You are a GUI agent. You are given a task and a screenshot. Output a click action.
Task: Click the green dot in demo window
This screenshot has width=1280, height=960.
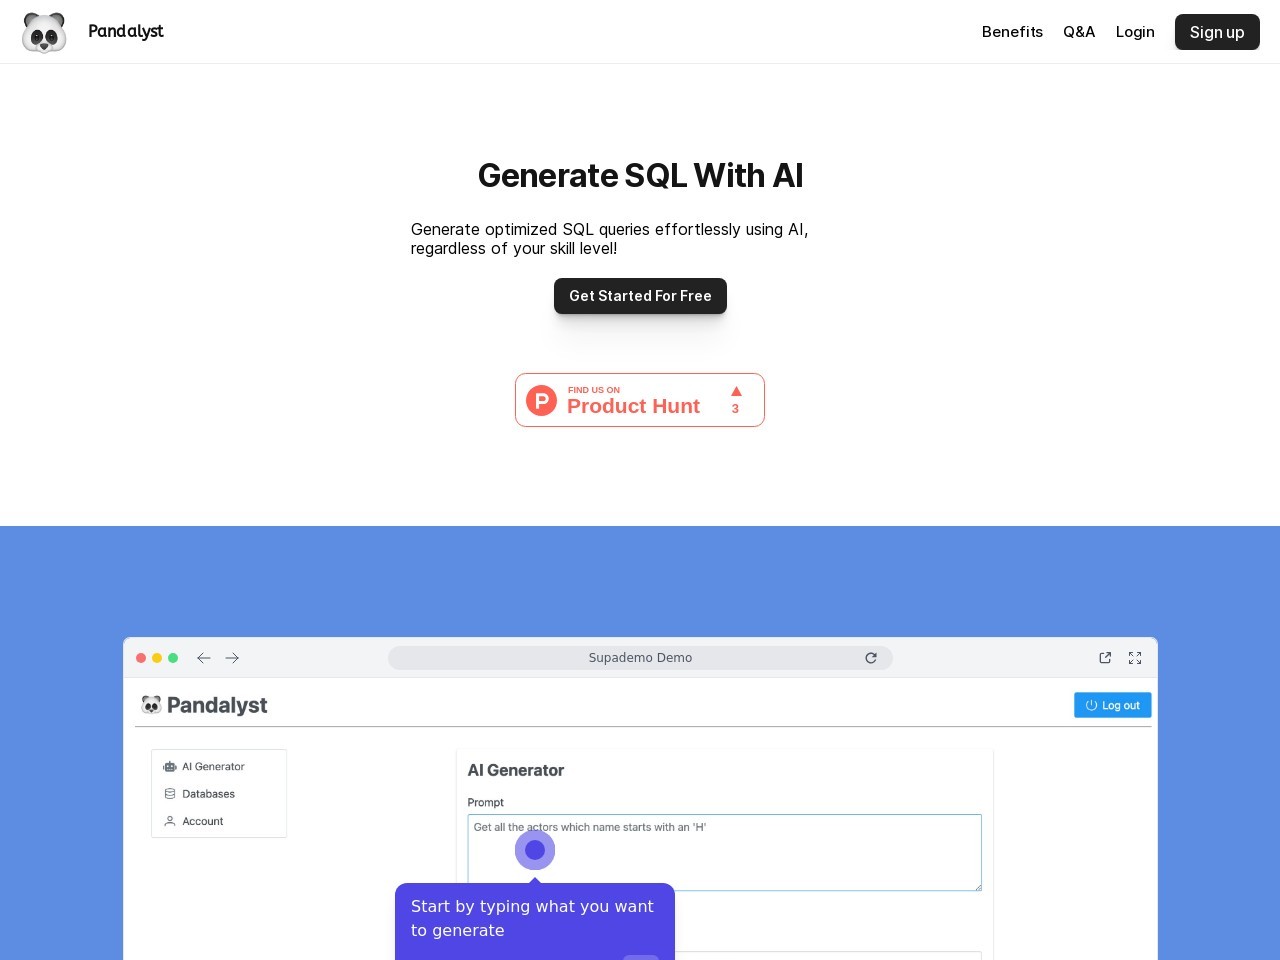[x=173, y=658]
